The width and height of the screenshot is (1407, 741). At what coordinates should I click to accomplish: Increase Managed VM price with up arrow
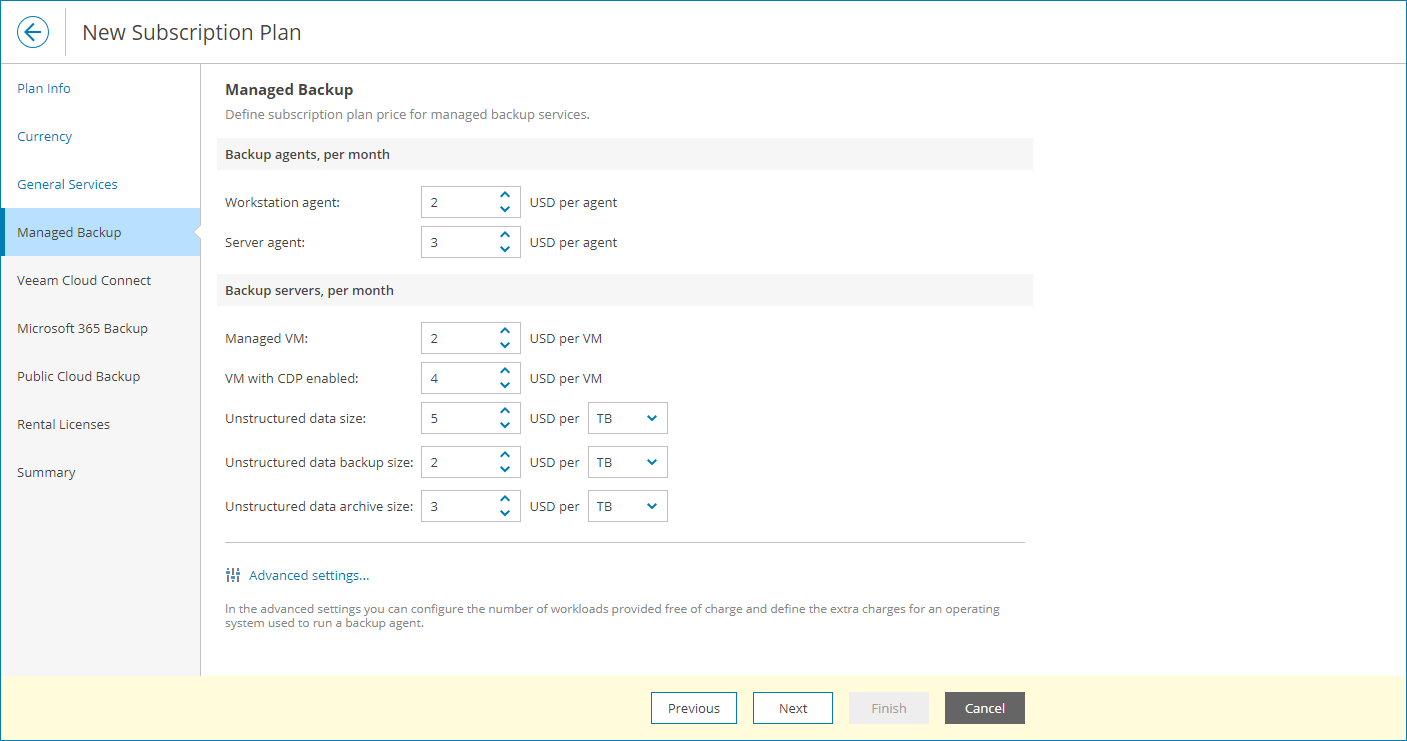click(x=505, y=332)
